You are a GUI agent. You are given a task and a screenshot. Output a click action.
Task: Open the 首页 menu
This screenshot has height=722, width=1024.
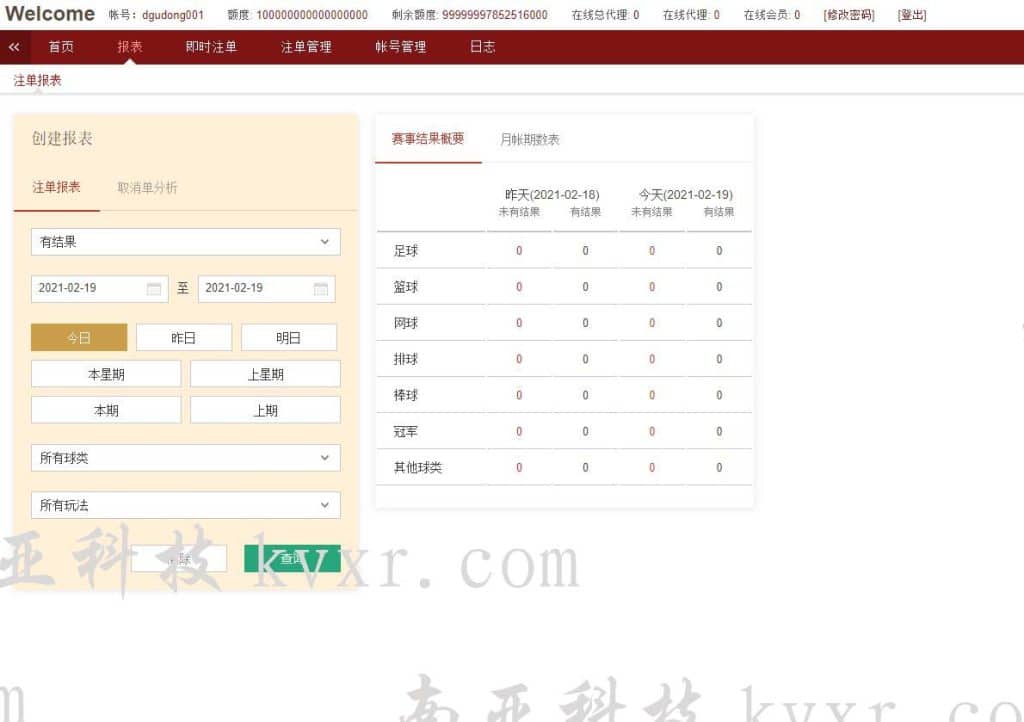click(61, 47)
